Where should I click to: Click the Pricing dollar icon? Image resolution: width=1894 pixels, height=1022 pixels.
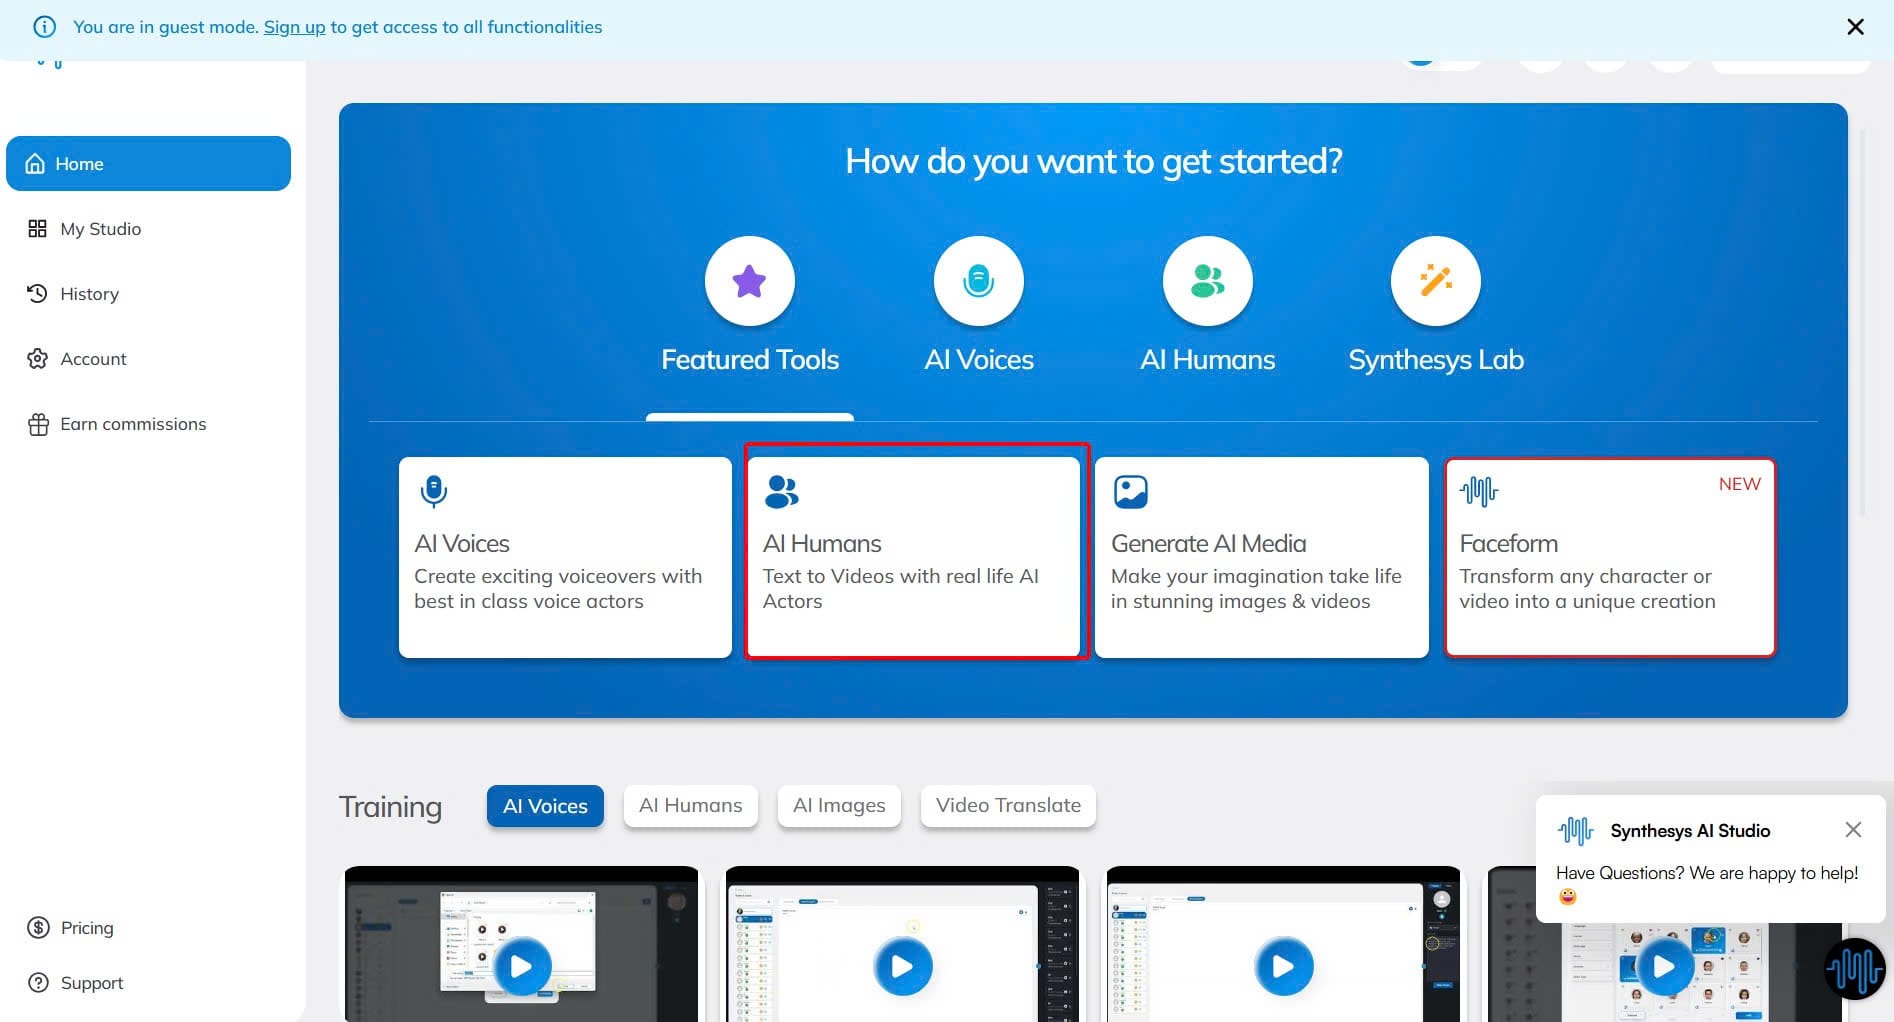pyautogui.click(x=38, y=927)
